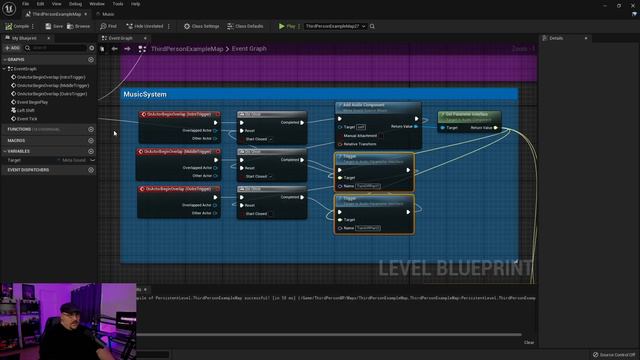640x360 pixels.
Task: Select OnActorBeginOverlap (OutroTrigger) in graph list
Action: click(52, 94)
